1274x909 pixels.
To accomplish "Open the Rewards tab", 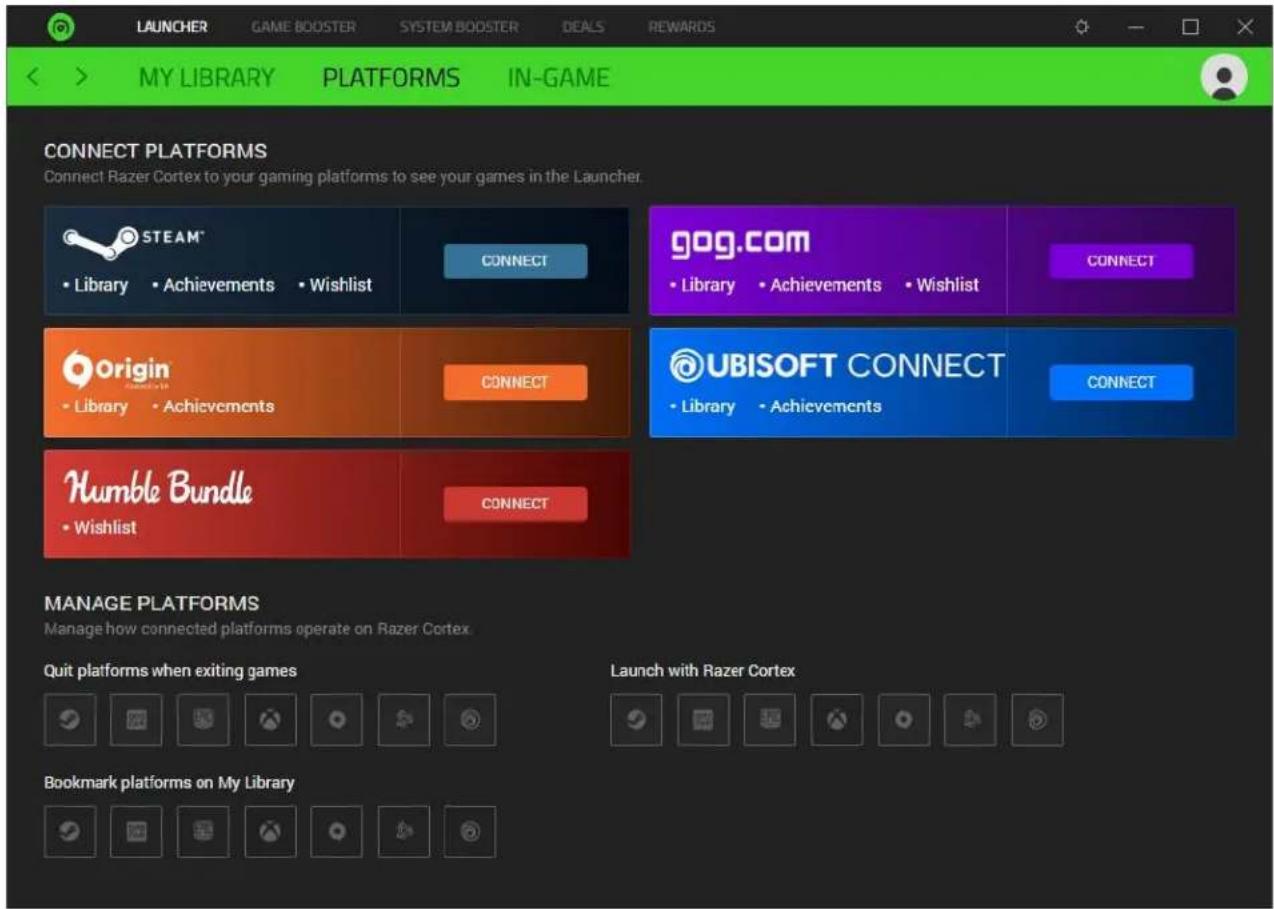I will 682,27.
